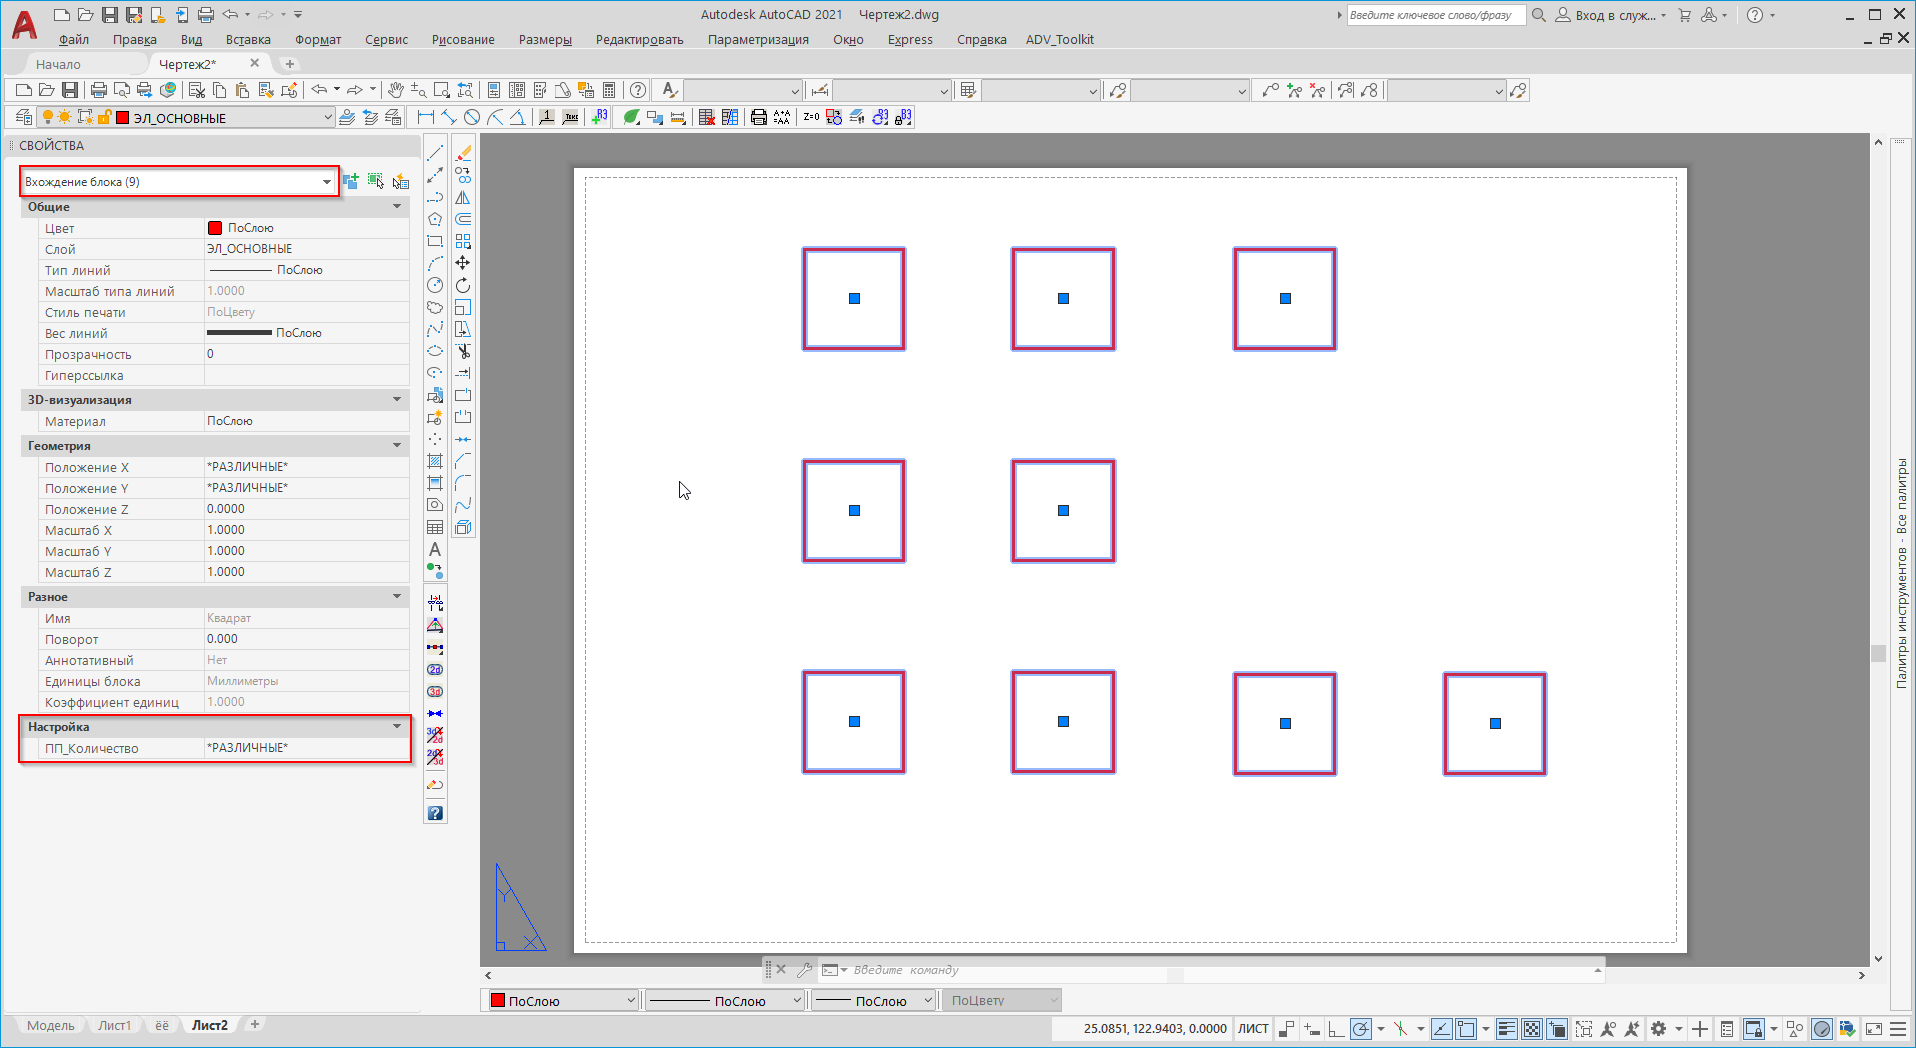Select the Rotate tool
The width and height of the screenshot is (1916, 1048).
[x=463, y=285]
